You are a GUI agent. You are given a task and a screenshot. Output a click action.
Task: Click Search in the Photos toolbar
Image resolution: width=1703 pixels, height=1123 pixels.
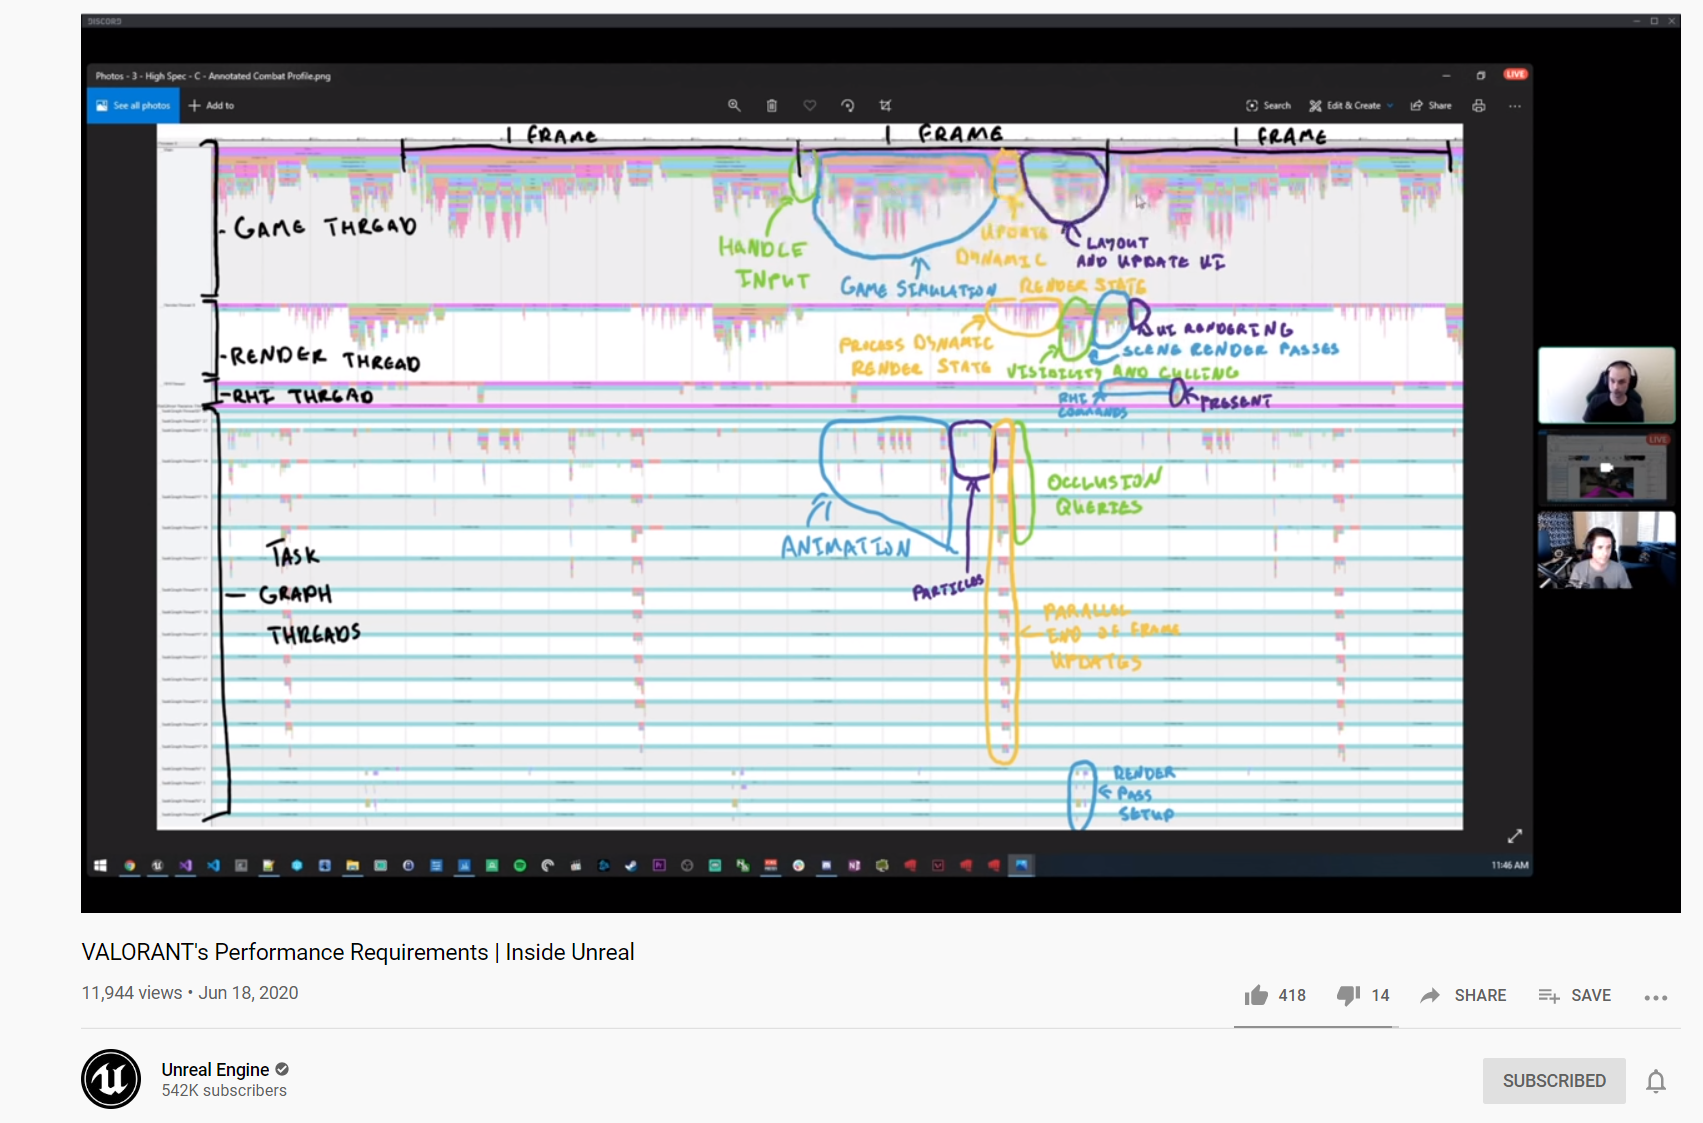[x=1268, y=105]
